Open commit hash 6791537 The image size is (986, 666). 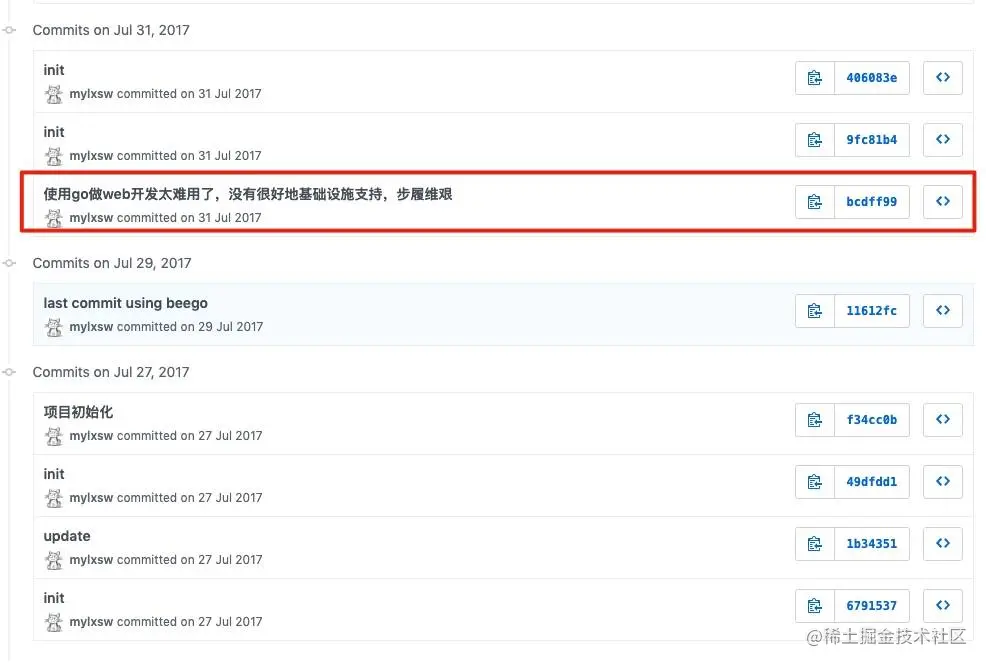(x=872, y=606)
